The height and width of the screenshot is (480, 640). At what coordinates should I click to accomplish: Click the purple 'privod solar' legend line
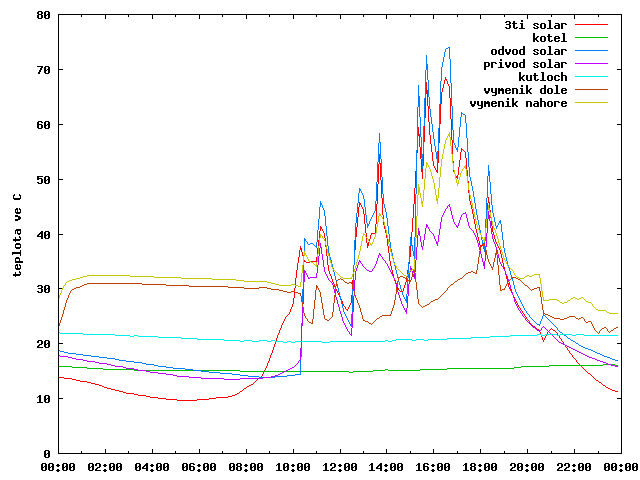click(591, 64)
